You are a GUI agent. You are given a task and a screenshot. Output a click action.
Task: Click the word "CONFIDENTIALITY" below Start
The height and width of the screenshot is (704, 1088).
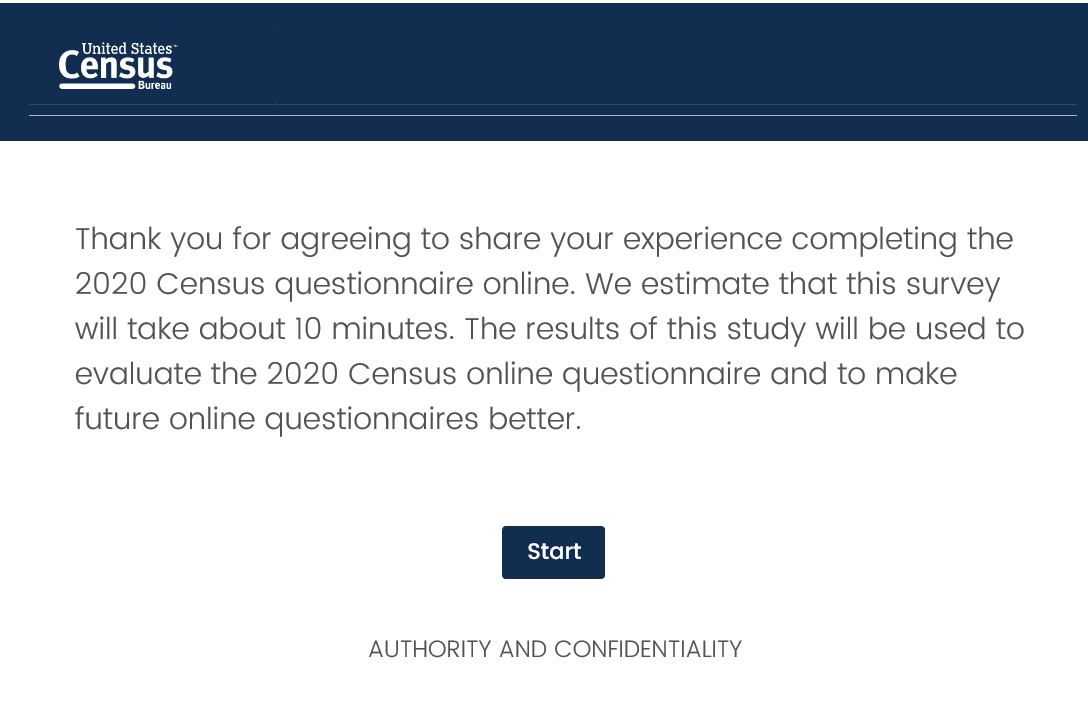coord(648,649)
